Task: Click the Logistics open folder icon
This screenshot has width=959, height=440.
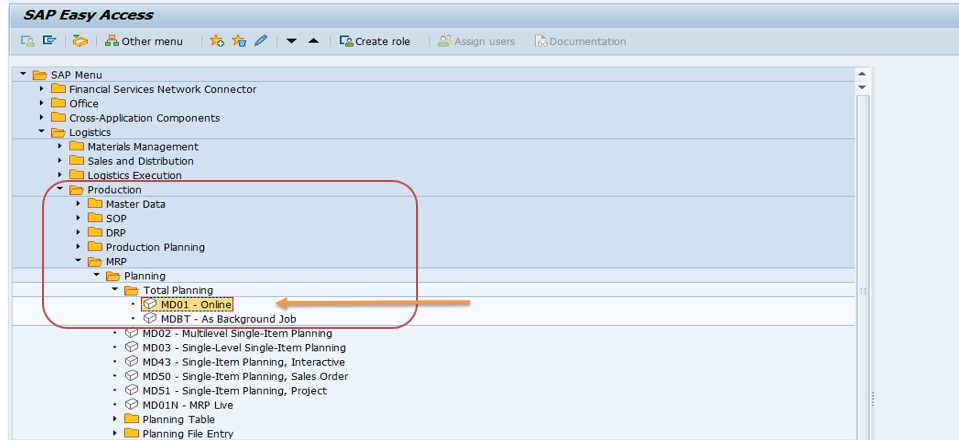Action: click(58, 132)
